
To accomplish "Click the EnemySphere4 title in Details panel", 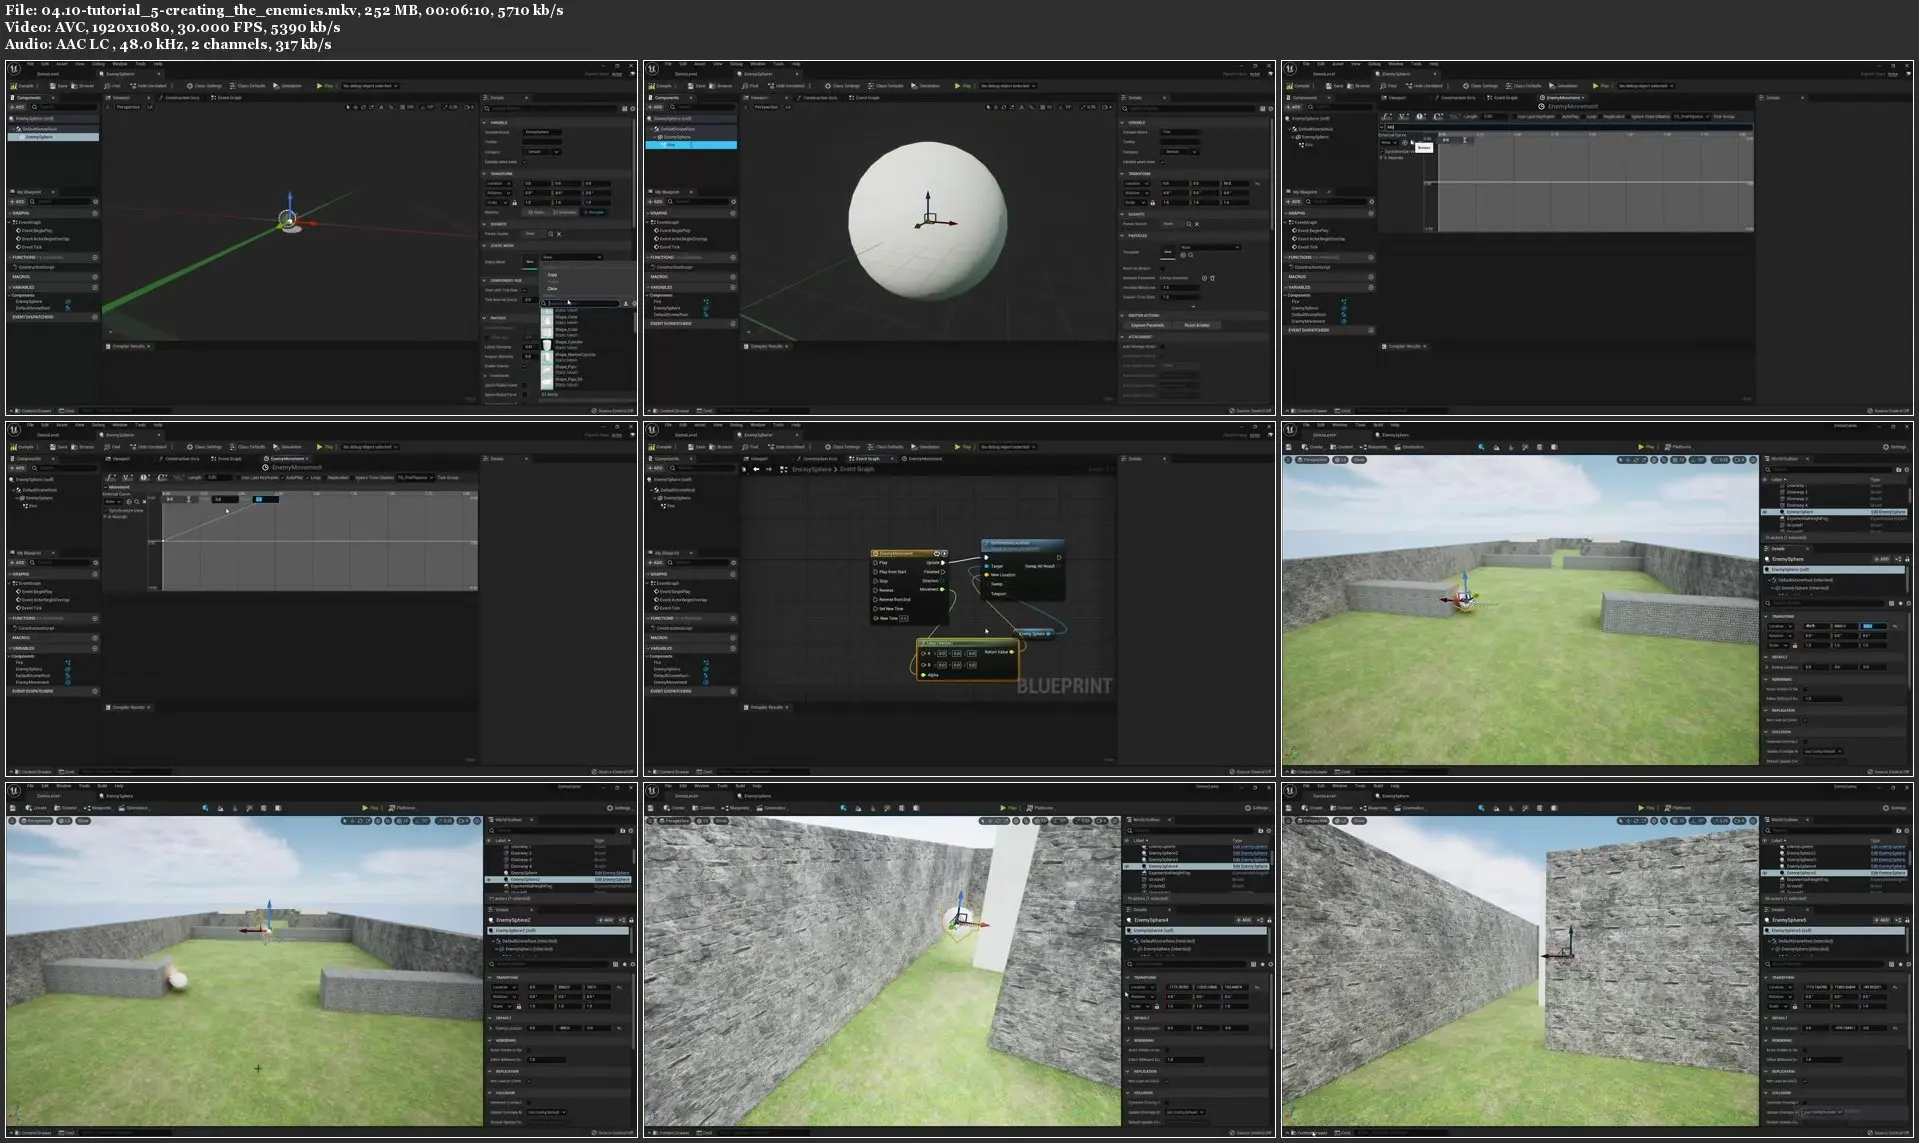I will 1151,920.
